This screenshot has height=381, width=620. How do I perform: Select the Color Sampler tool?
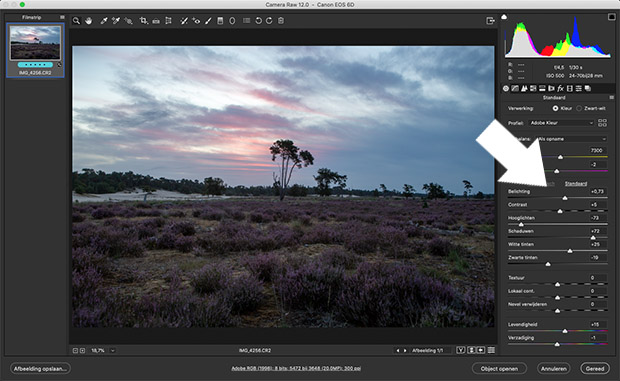coord(116,21)
